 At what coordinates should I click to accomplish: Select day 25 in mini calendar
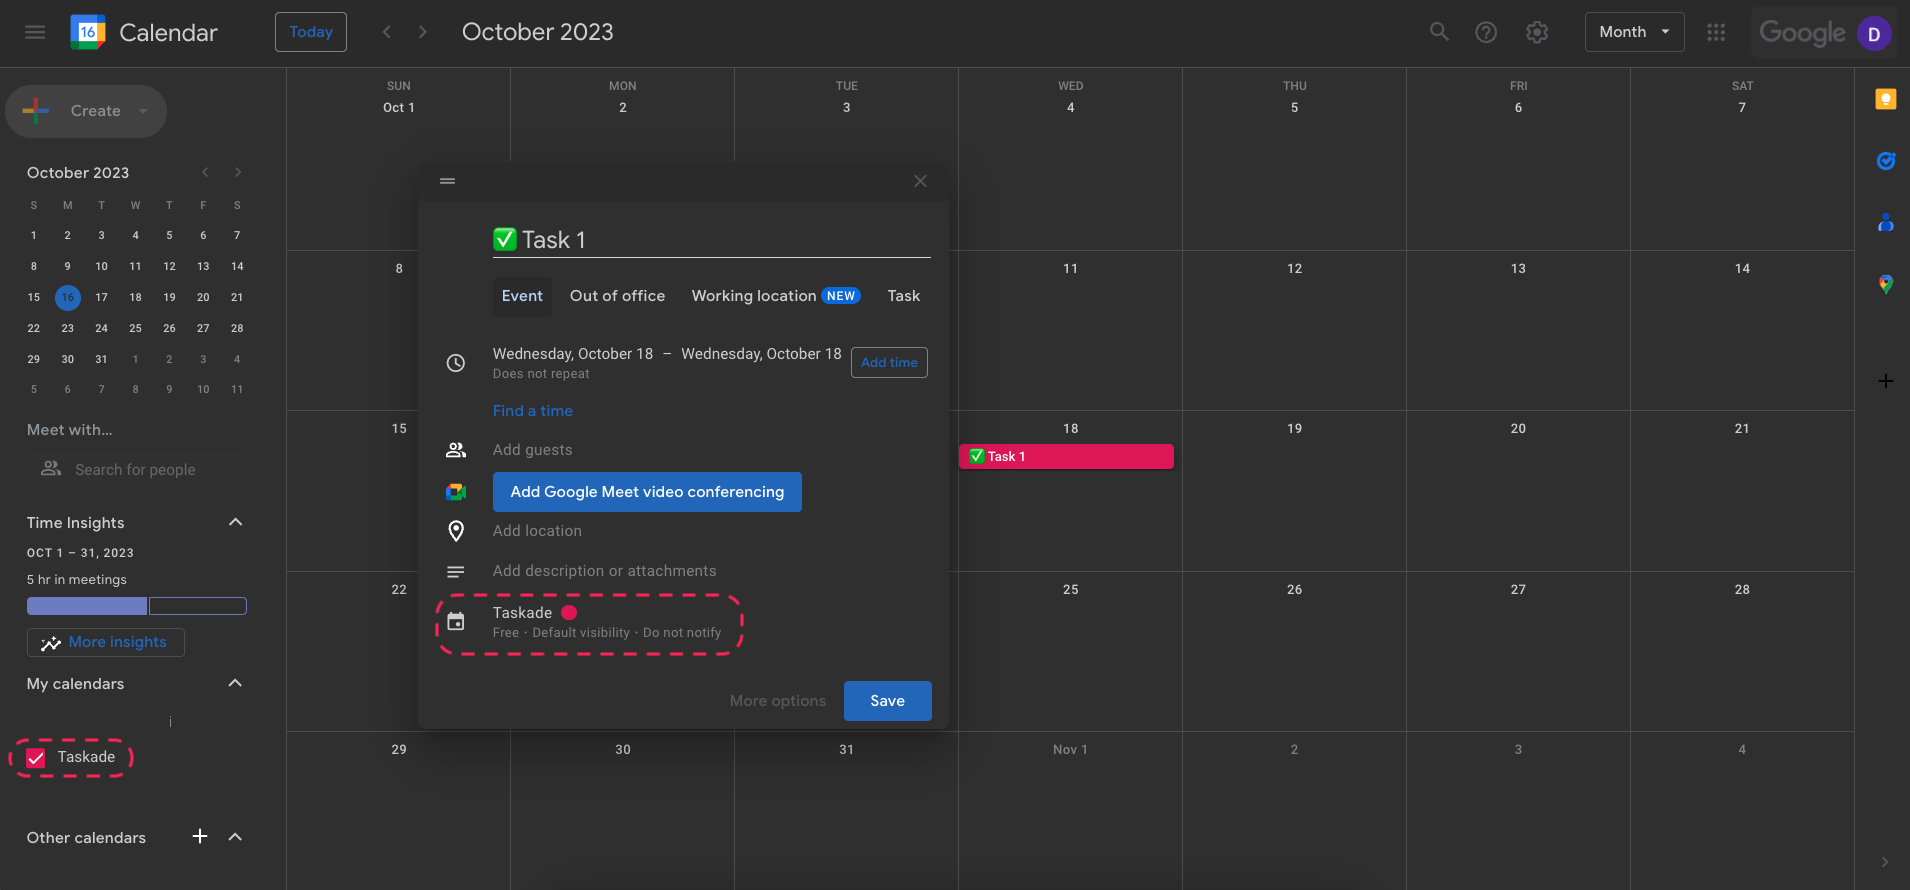pos(135,328)
